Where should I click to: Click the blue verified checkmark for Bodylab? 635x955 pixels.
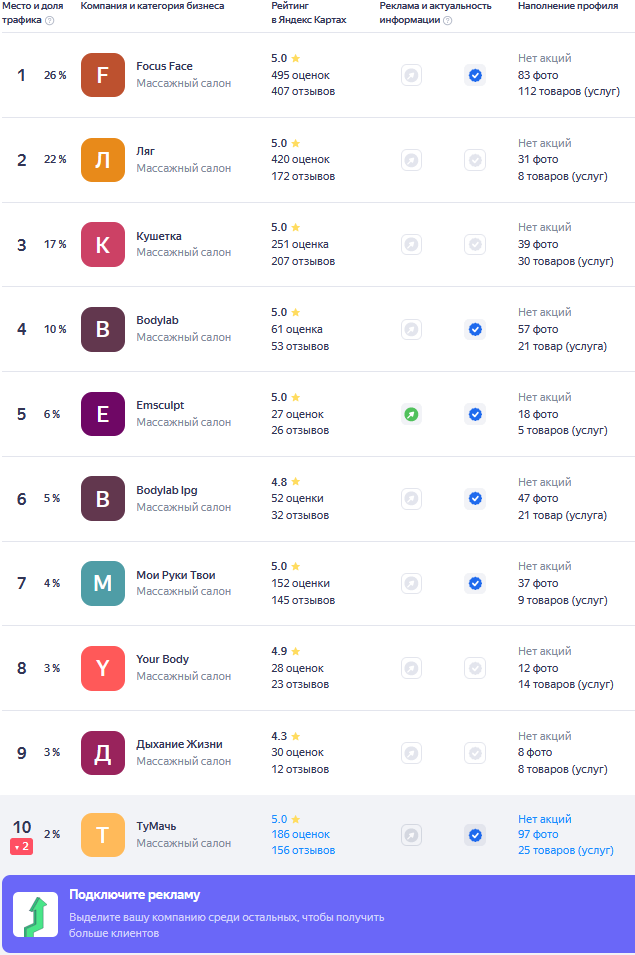click(475, 329)
